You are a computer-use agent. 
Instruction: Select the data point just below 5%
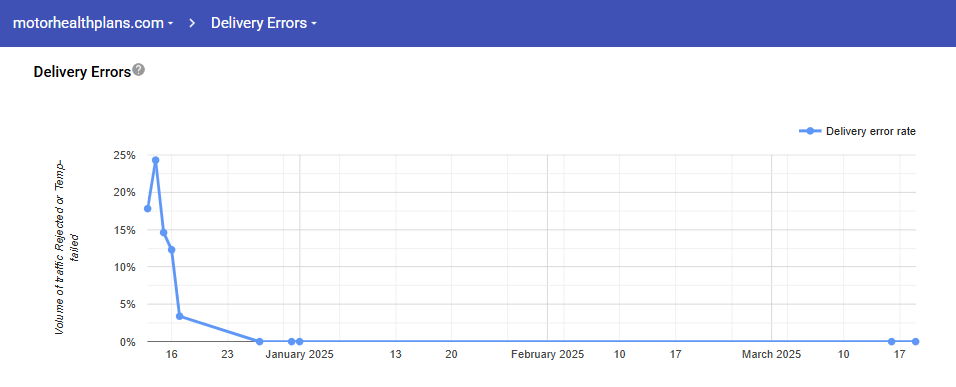[179, 316]
